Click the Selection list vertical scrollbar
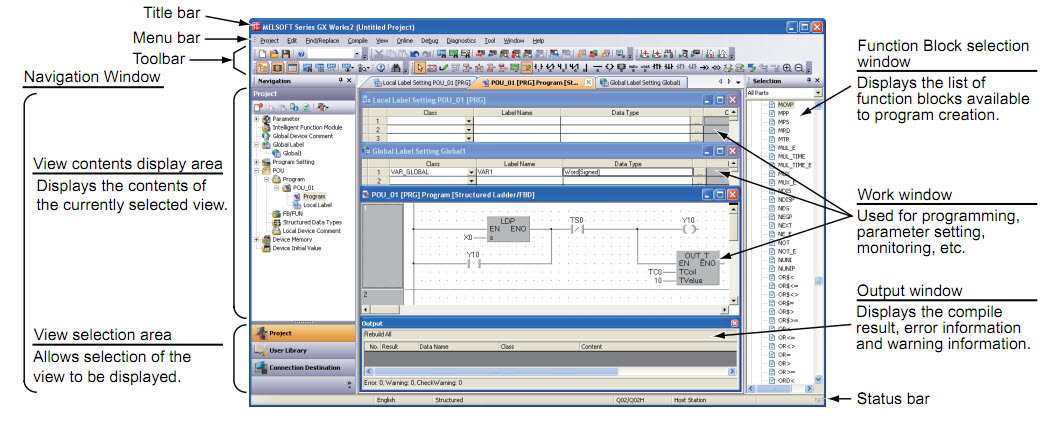 tap(818, 243)
